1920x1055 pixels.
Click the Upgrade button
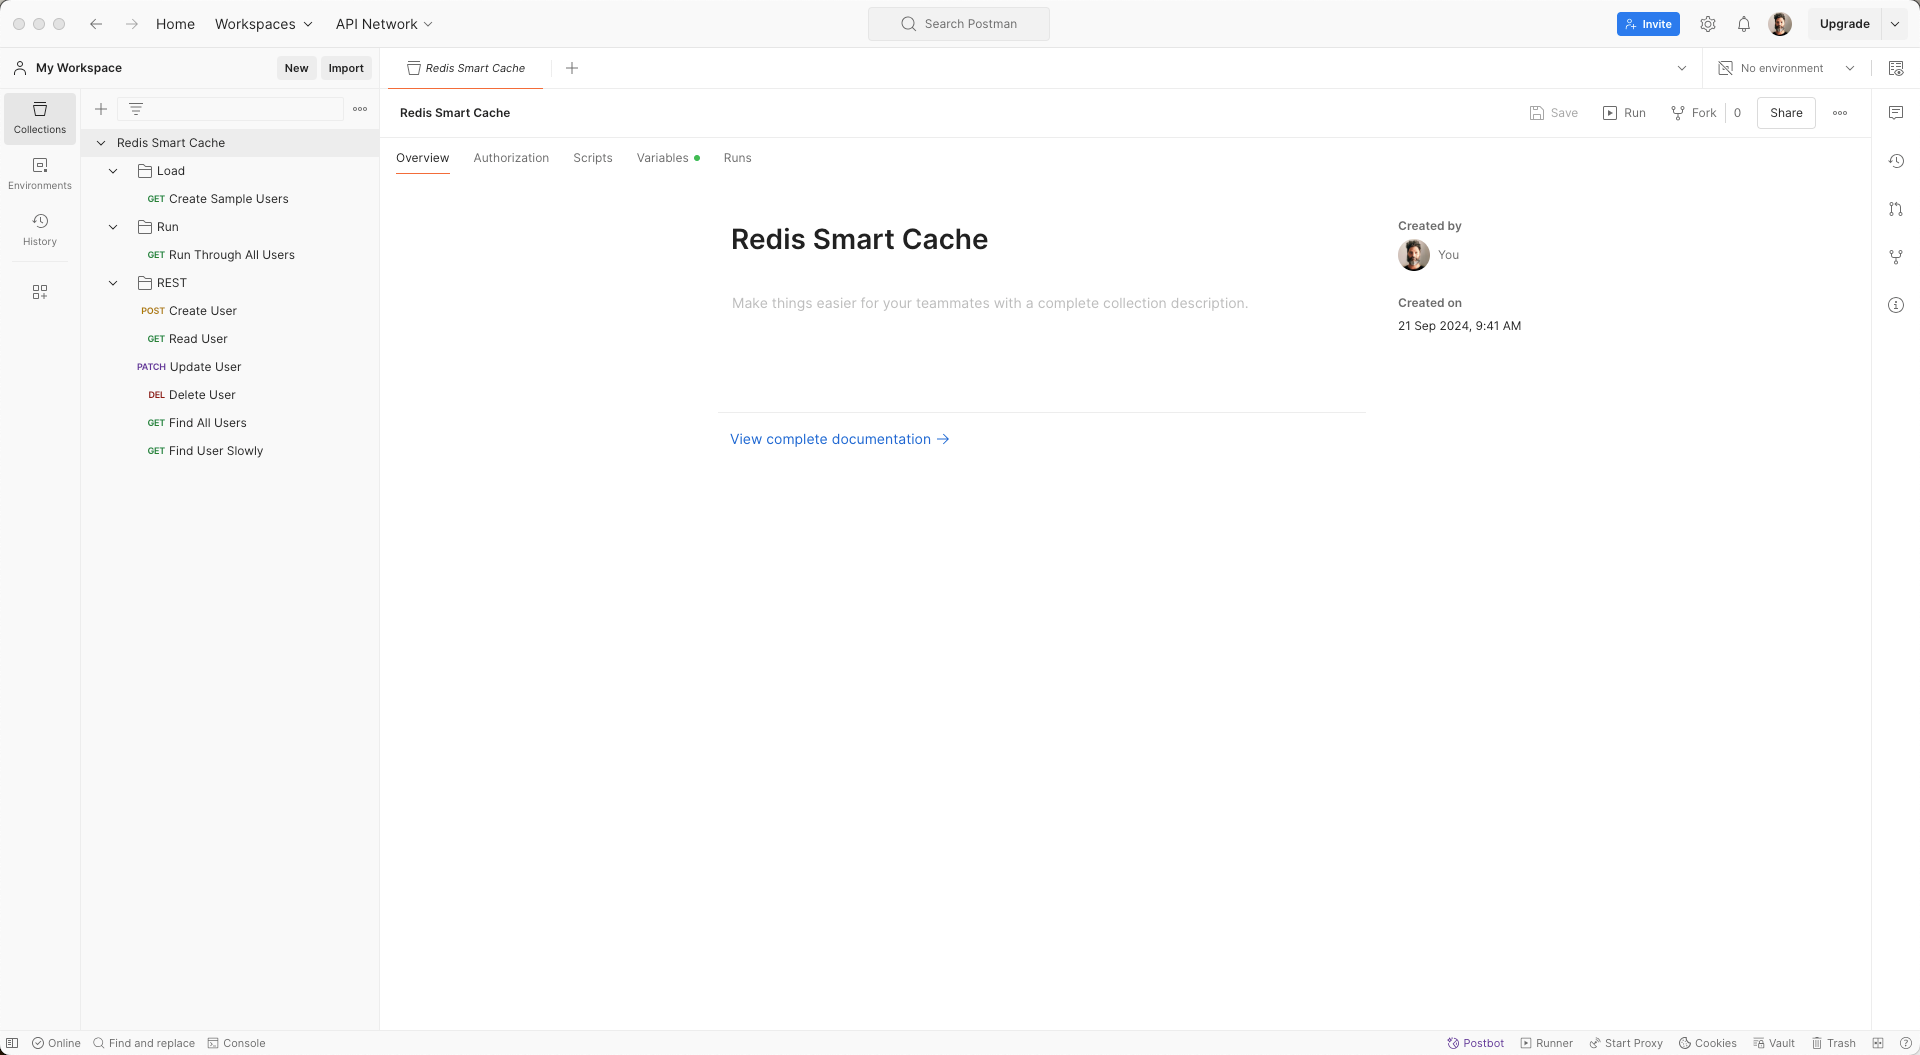pyautogui.click(x=1844, y=24)
